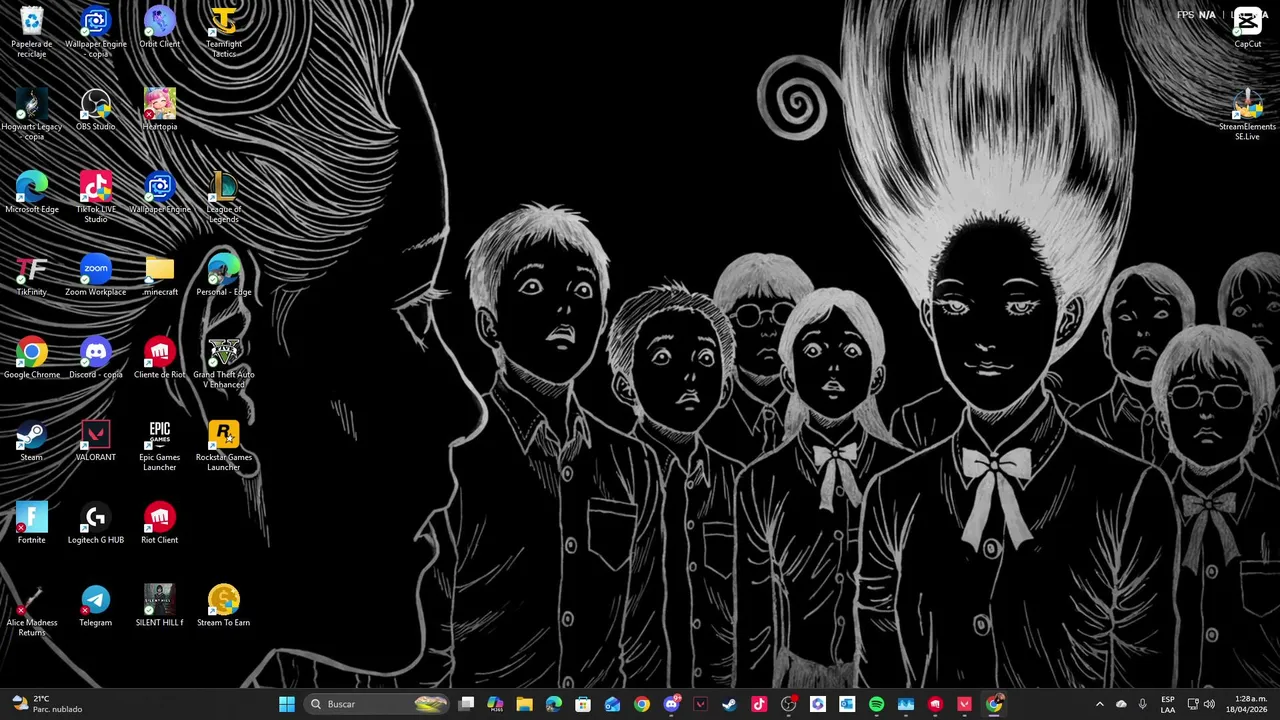
Task: Open Steam from the taskbar
Action: [729, 704]
